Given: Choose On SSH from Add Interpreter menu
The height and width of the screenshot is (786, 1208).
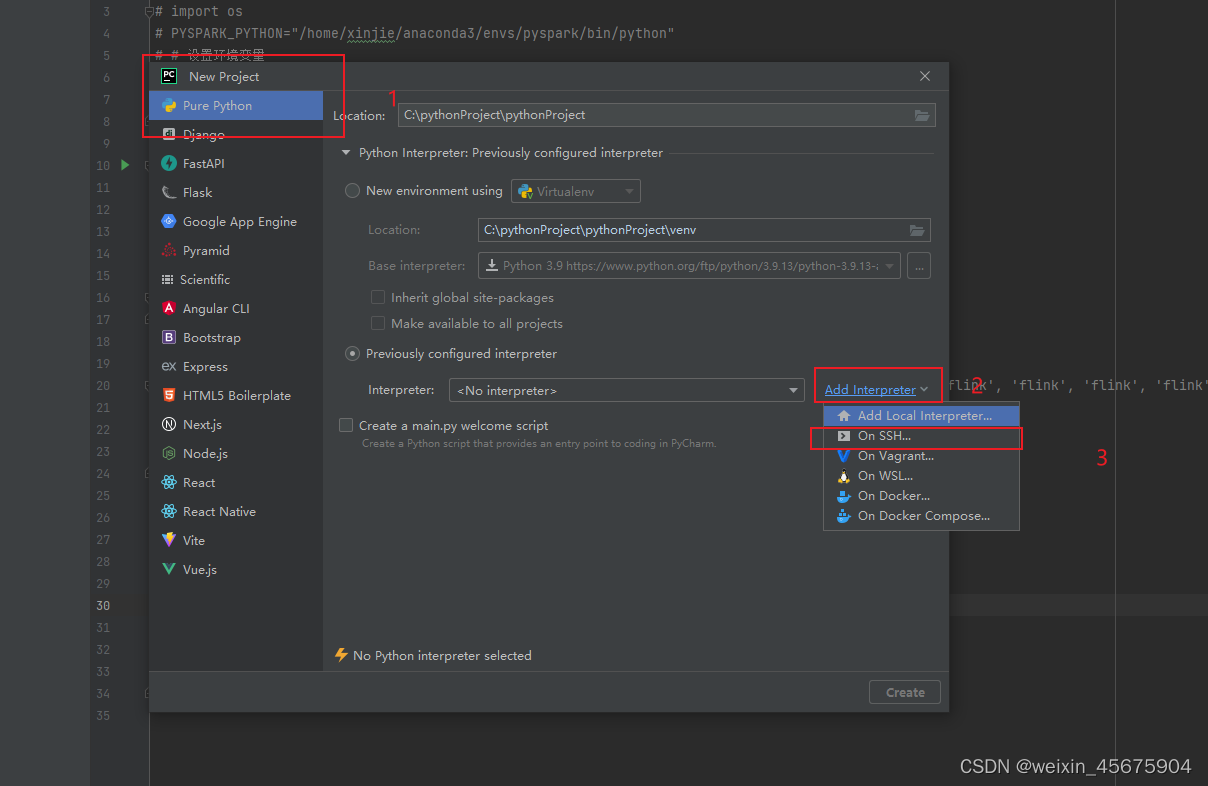Looking at the screenshot, I should tap(889, 437).
